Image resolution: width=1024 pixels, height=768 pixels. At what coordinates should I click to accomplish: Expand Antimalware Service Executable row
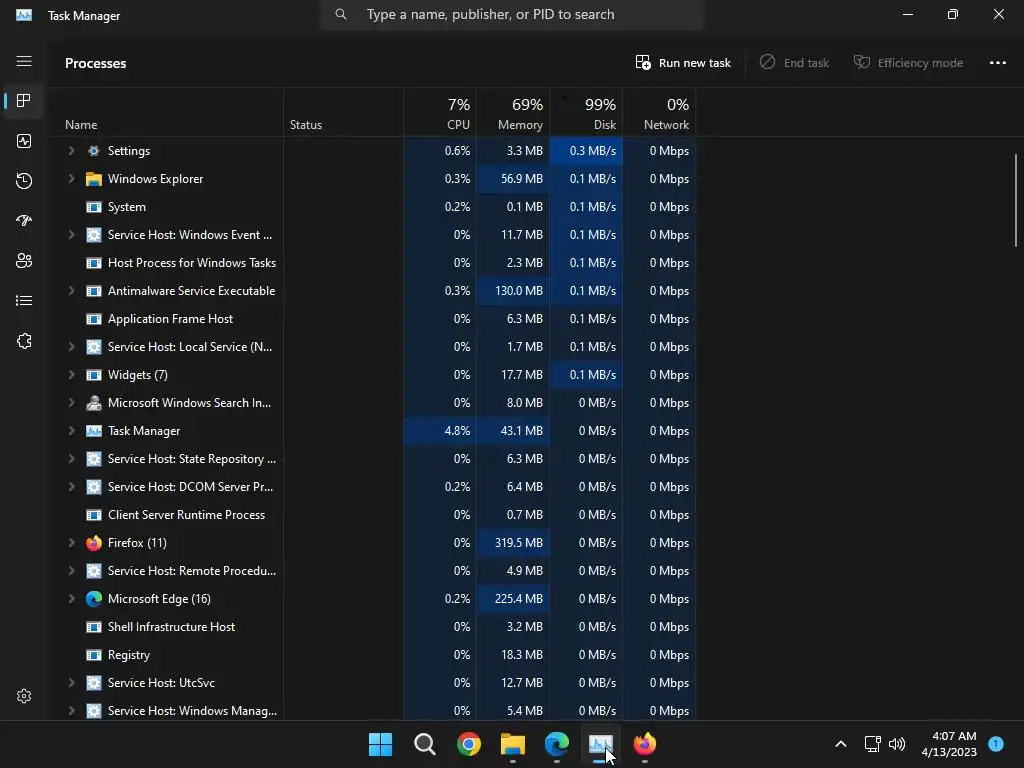point(71,291)
